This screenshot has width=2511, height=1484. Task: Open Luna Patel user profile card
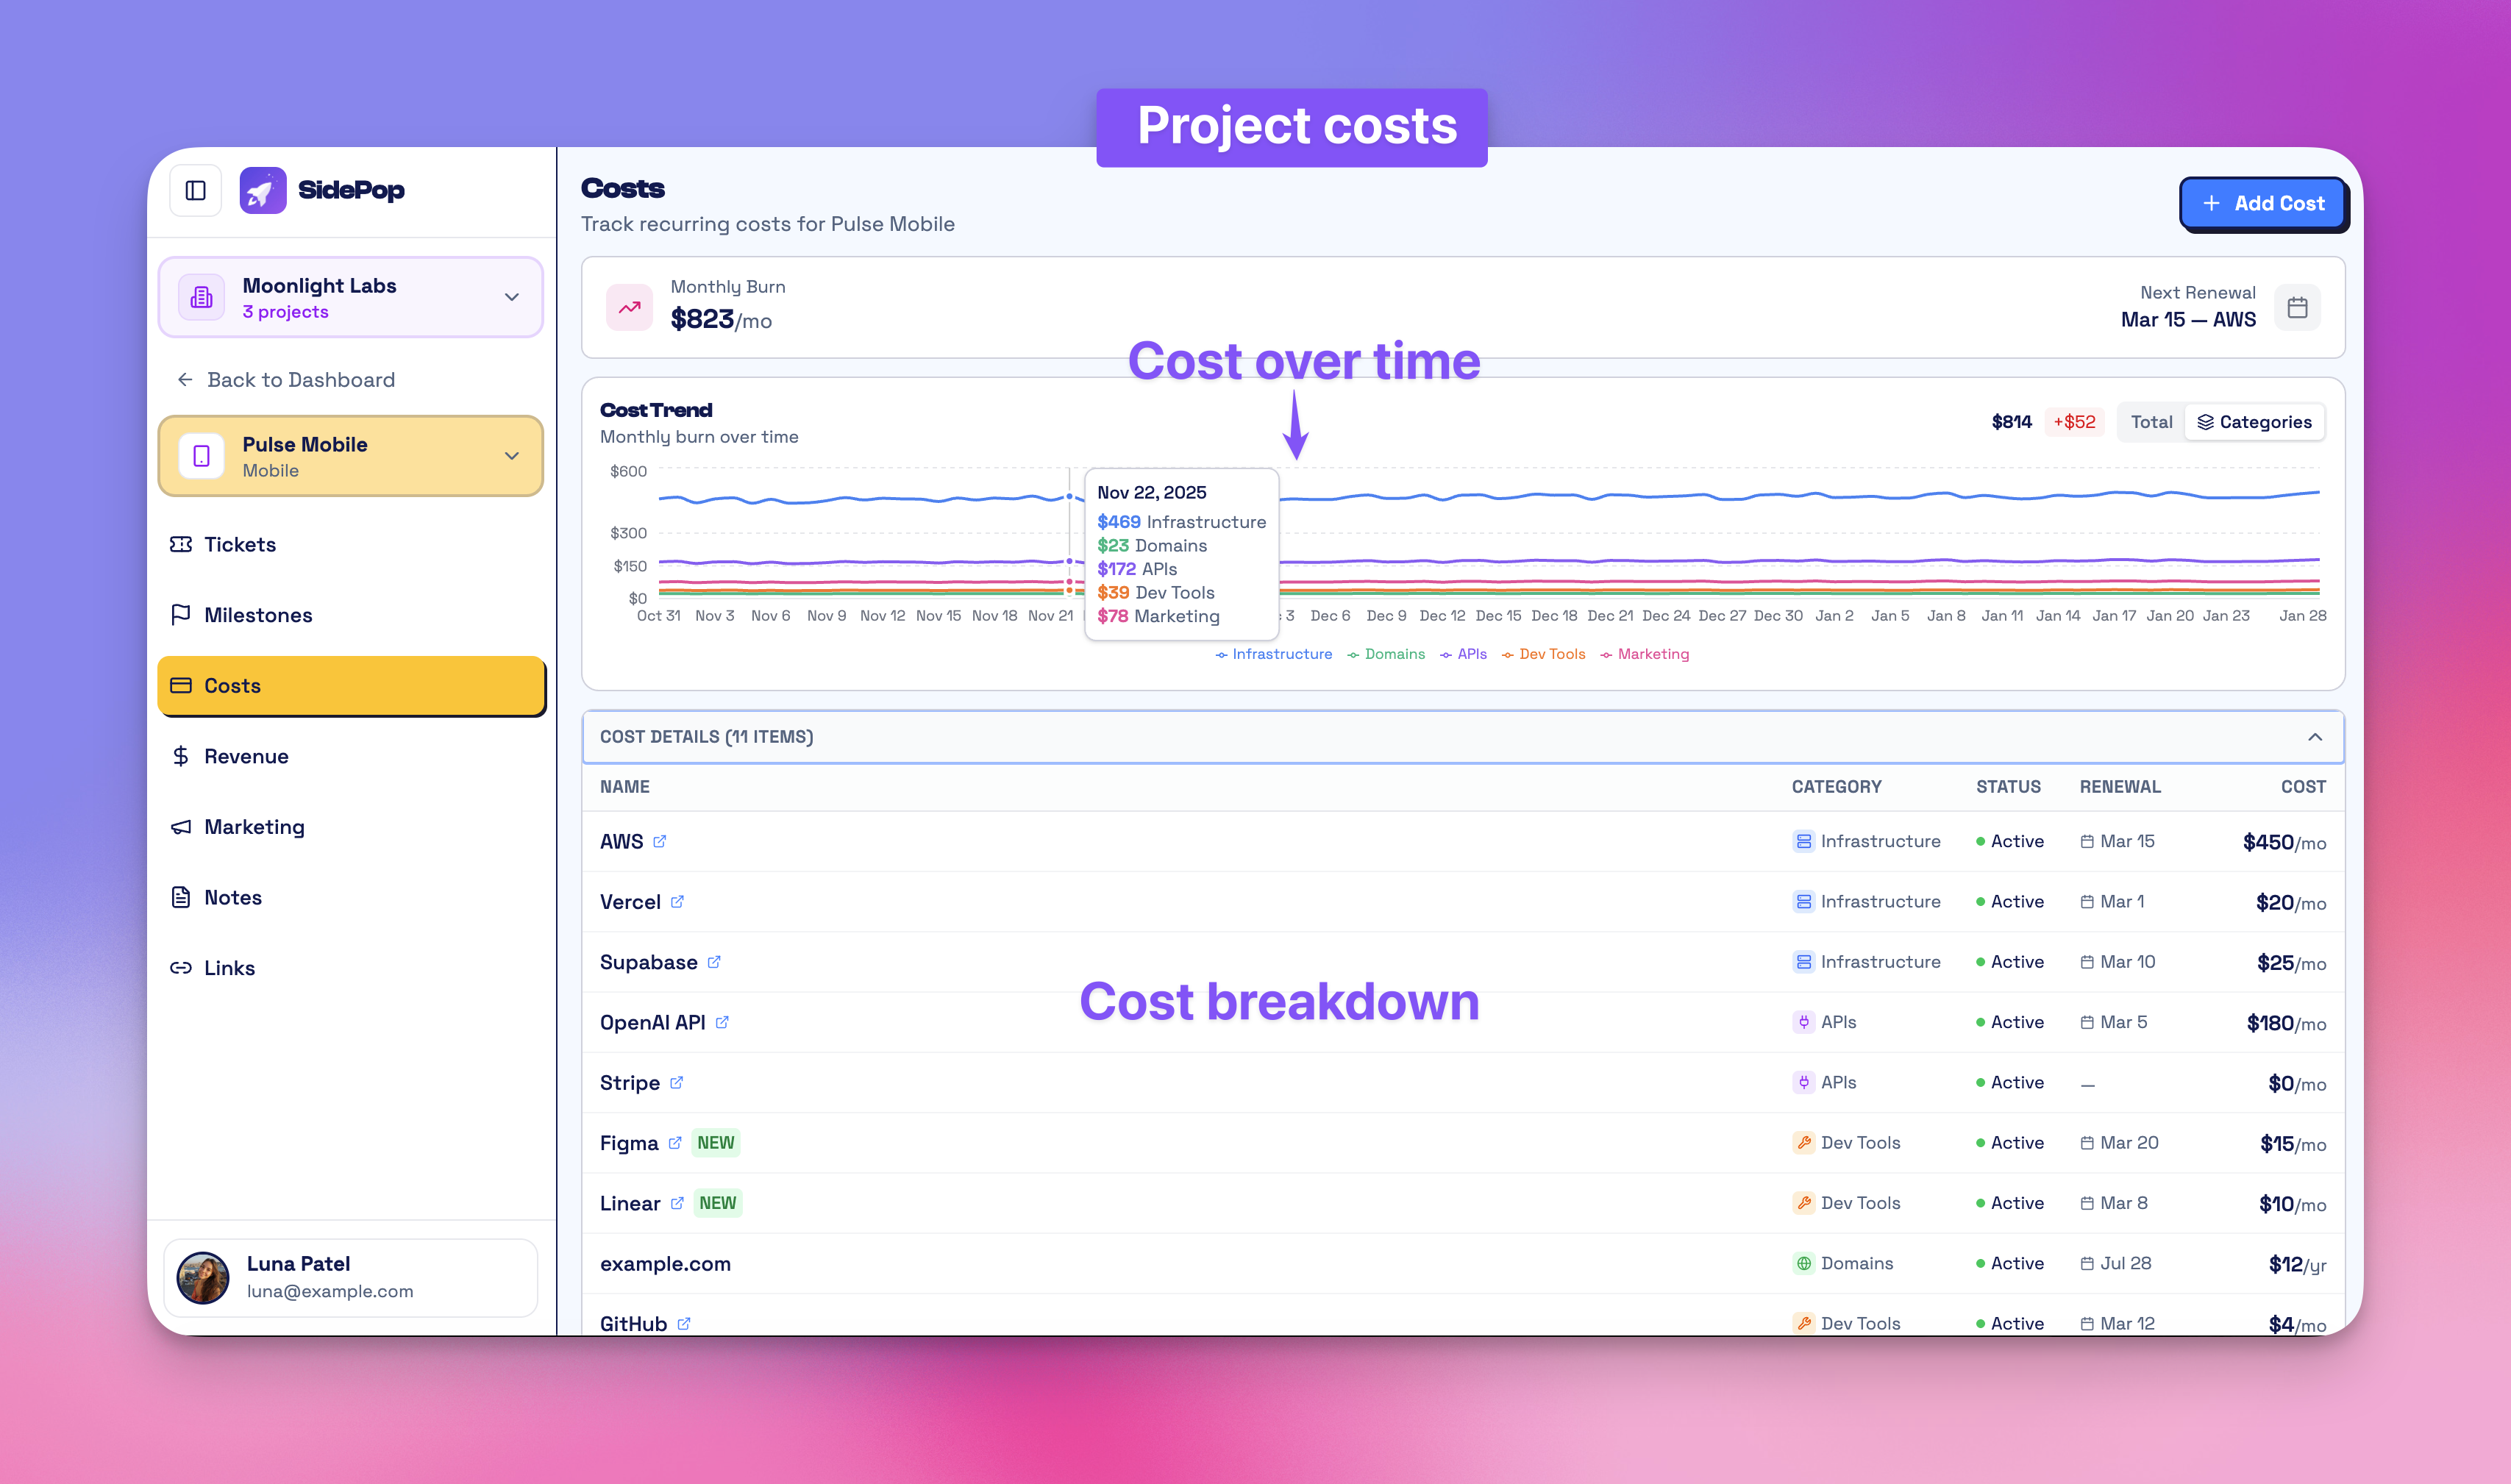tap(350, 1277)
